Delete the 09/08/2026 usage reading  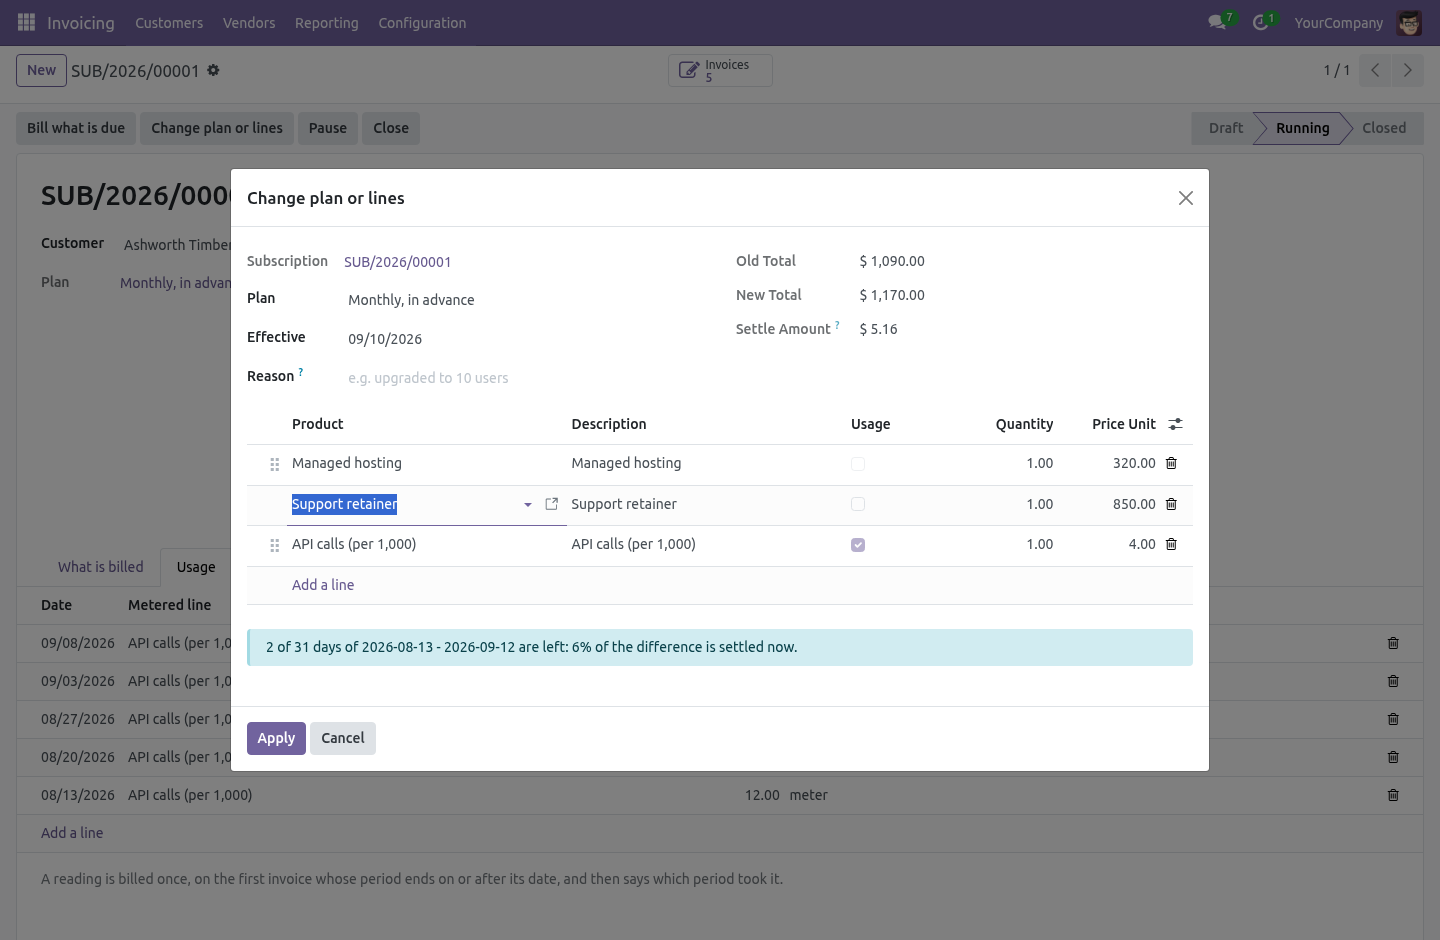click(x=1393, y=643)
